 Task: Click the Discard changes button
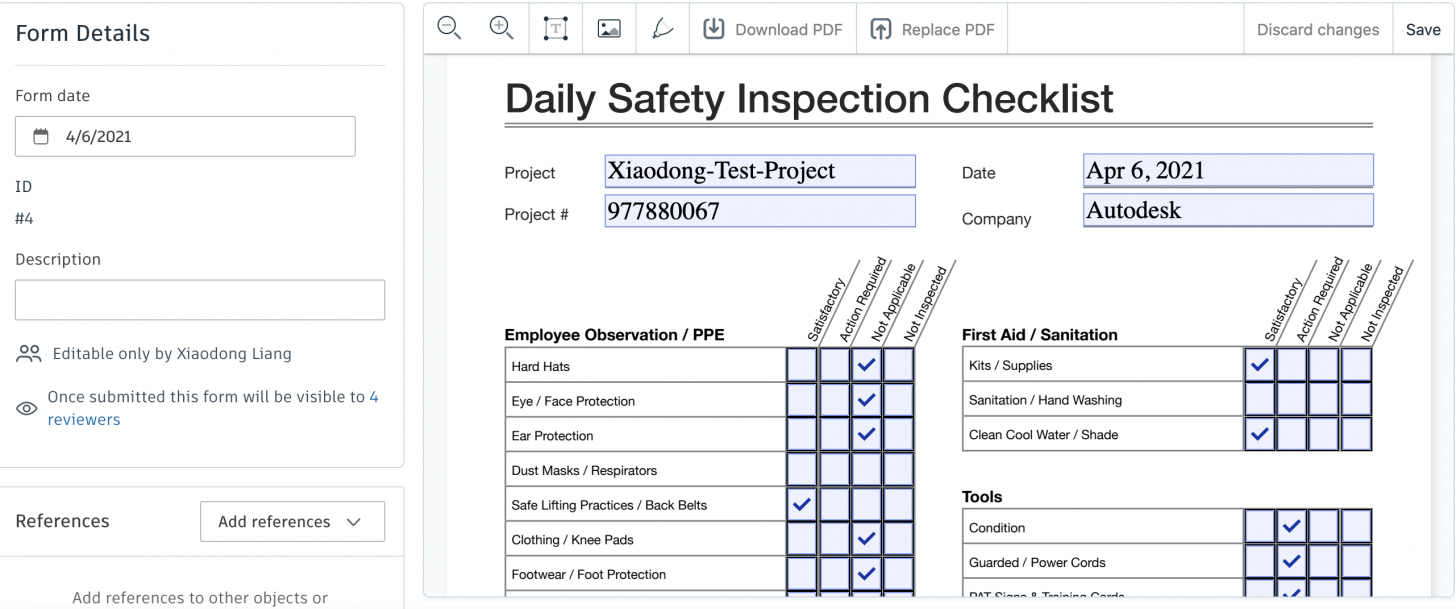click(1317, 29)
